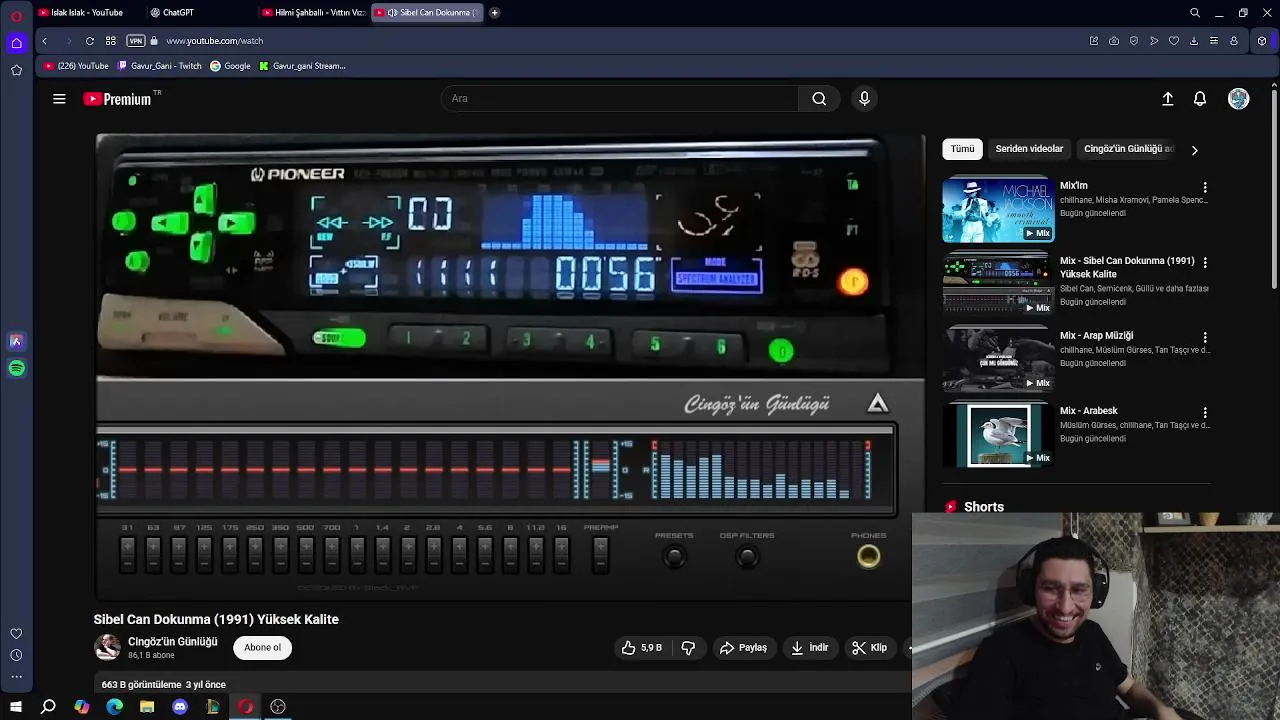Expand description showing 663 B görüntüleme
Screen dimensions: 1280x720
click(x=164, y=685)
